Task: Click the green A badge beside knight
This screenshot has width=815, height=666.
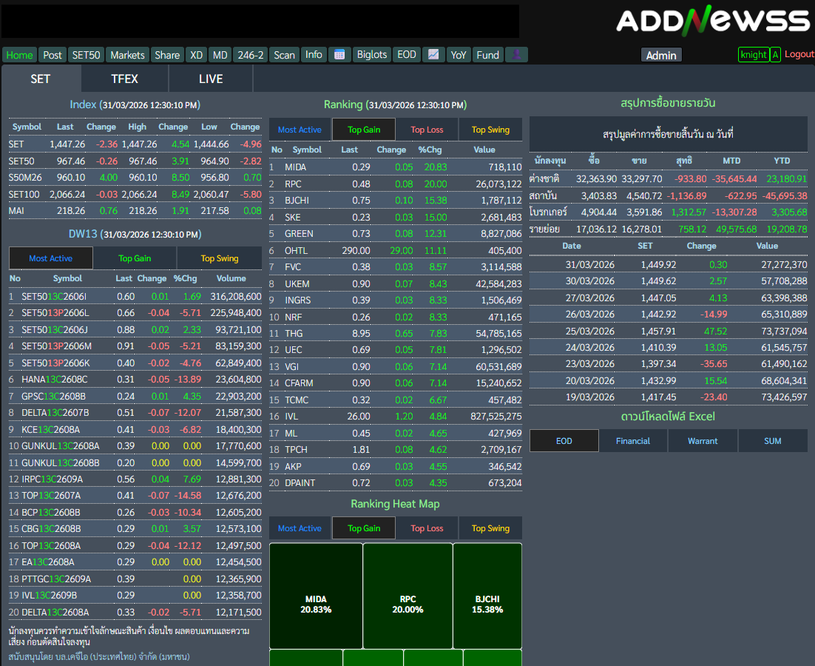Action: 775,55
